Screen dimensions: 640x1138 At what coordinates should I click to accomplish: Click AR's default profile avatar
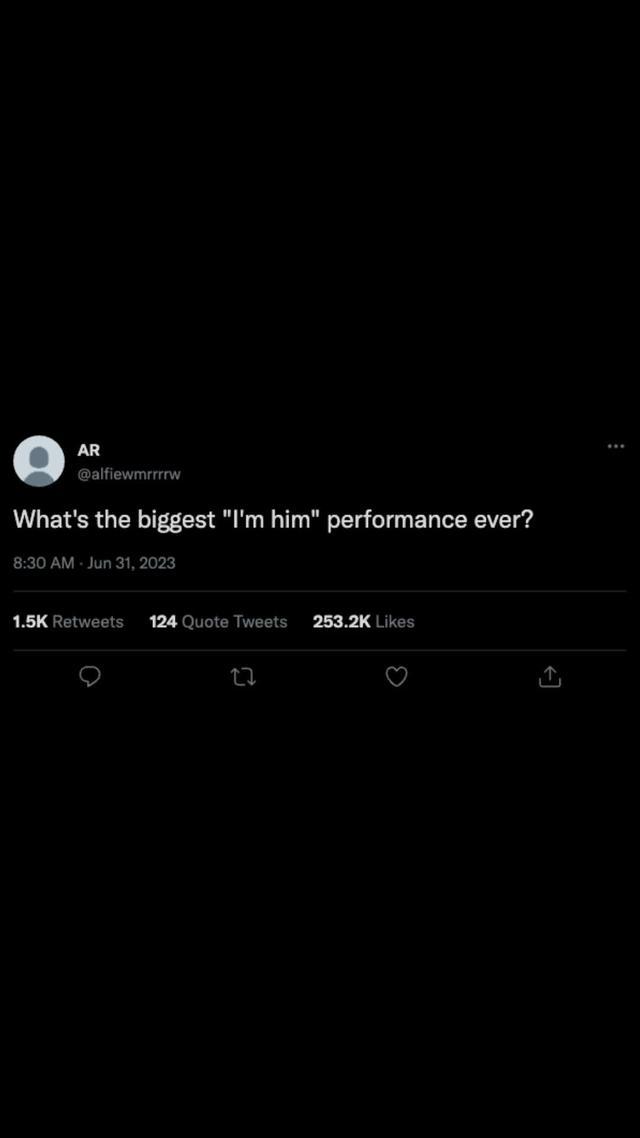39,461
